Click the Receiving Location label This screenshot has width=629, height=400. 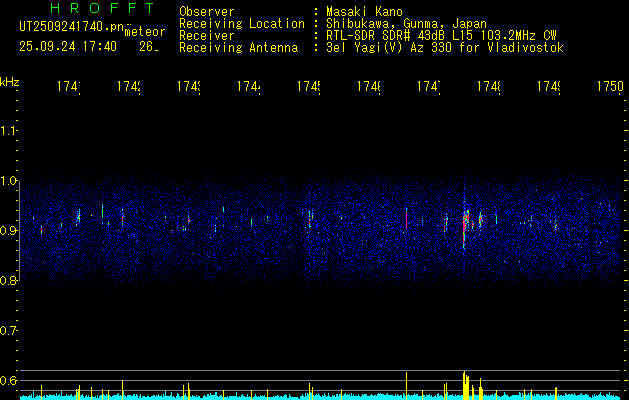tap(242, 24)
